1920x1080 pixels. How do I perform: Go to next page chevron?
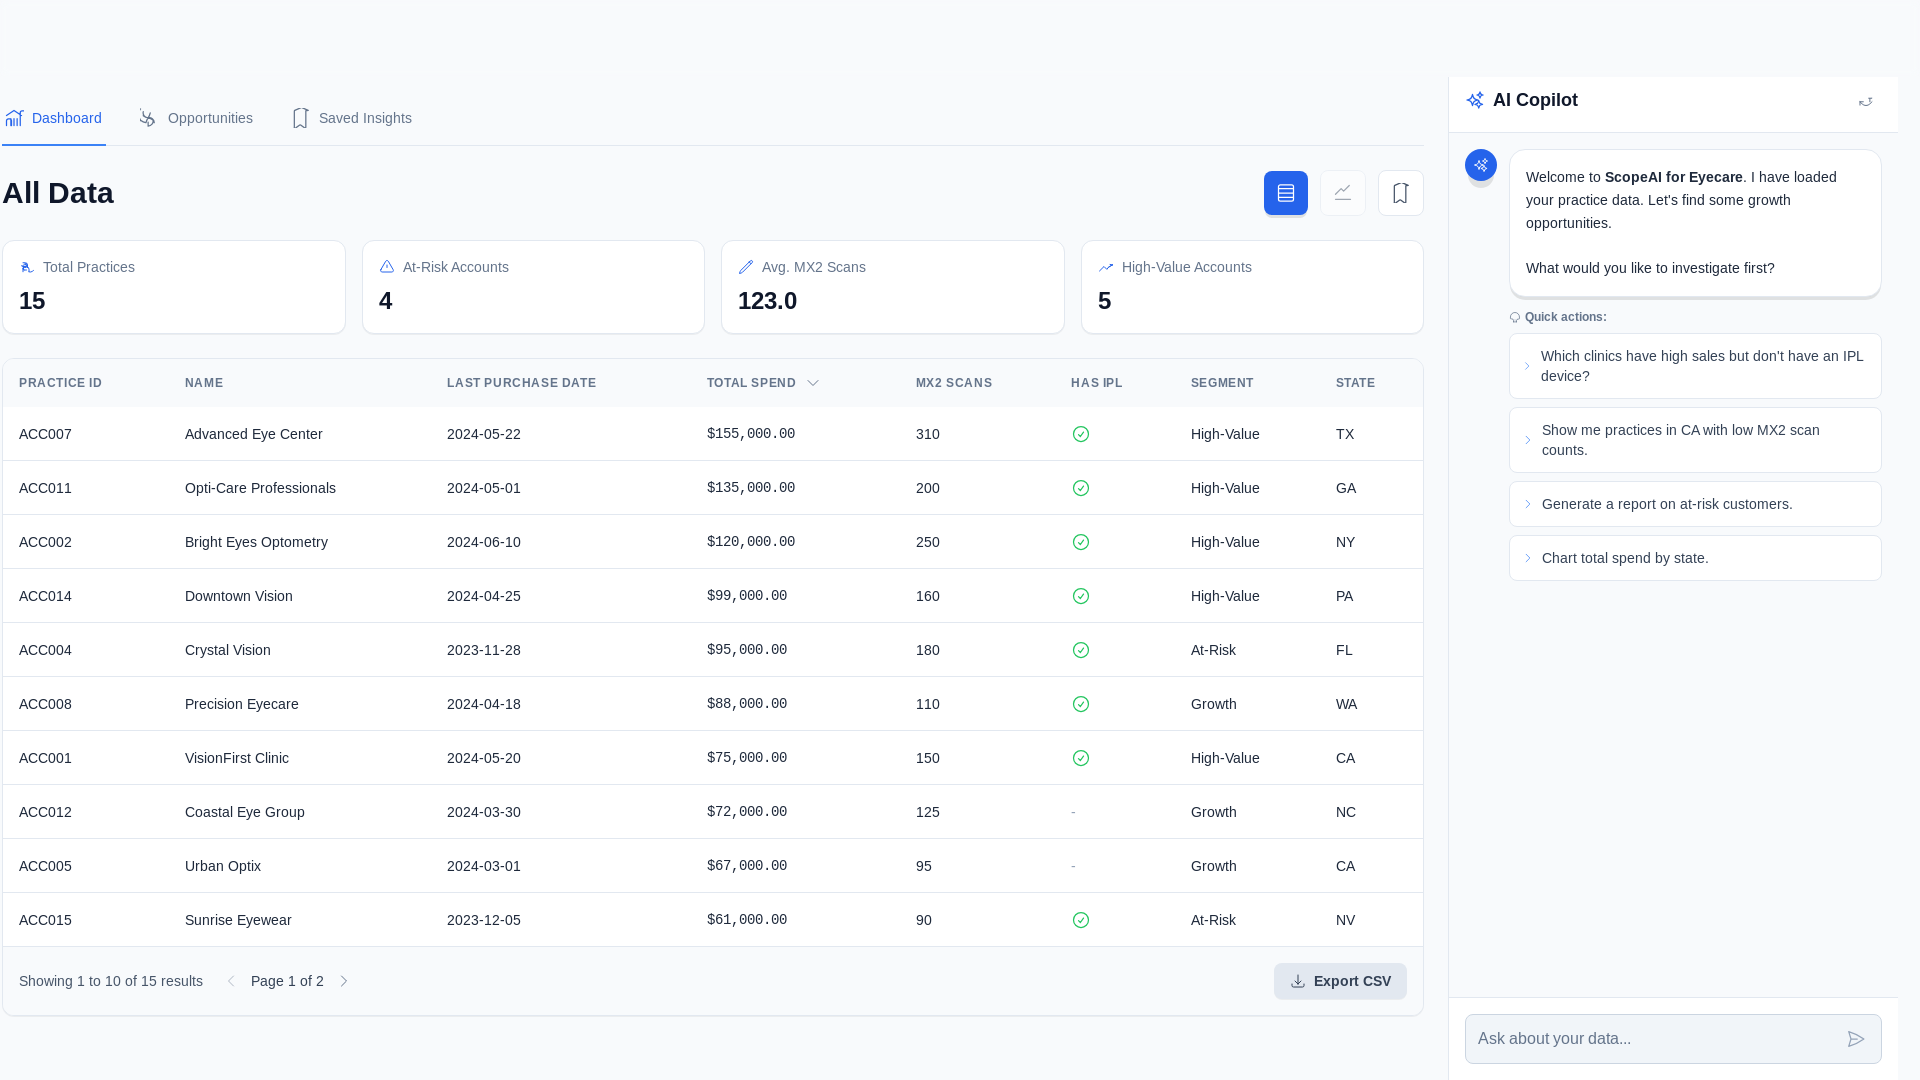pyautogui.click(x=344, y=981)
